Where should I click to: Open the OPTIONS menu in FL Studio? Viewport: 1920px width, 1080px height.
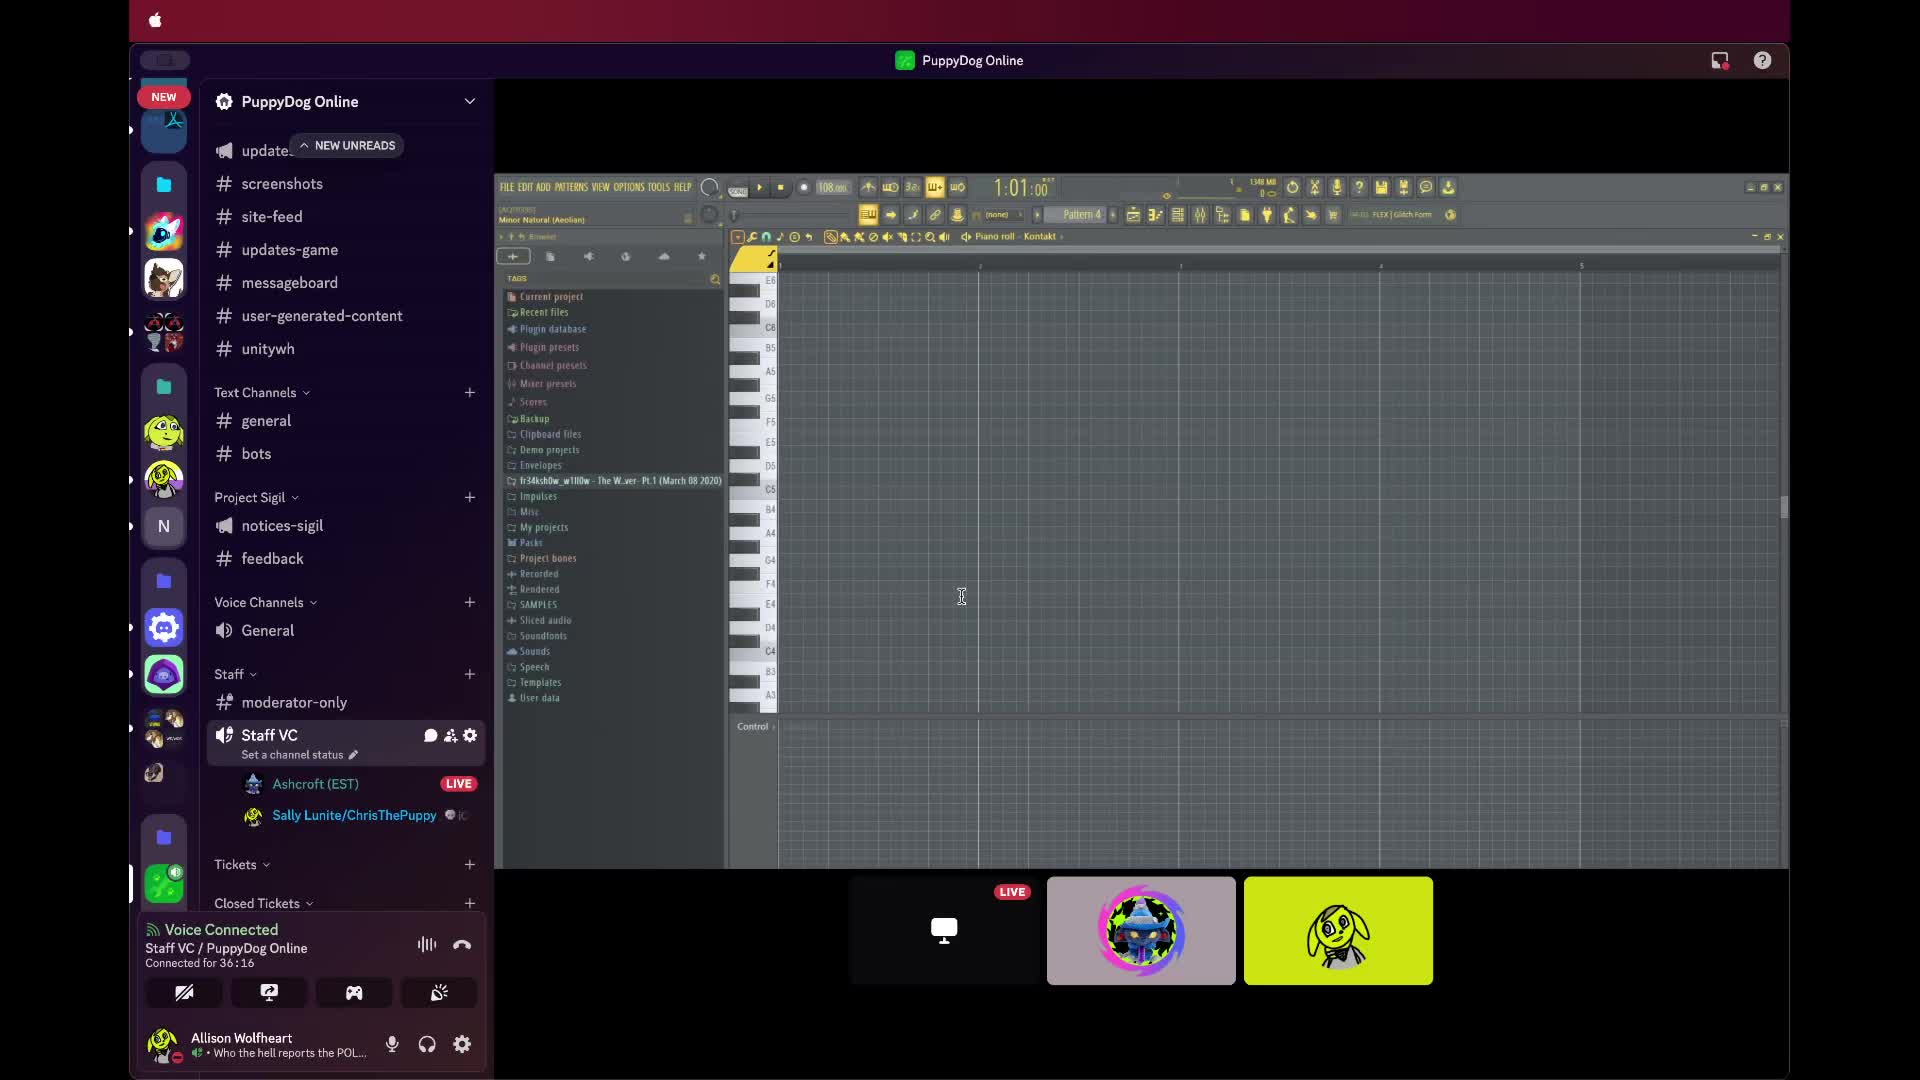[628, 187]
